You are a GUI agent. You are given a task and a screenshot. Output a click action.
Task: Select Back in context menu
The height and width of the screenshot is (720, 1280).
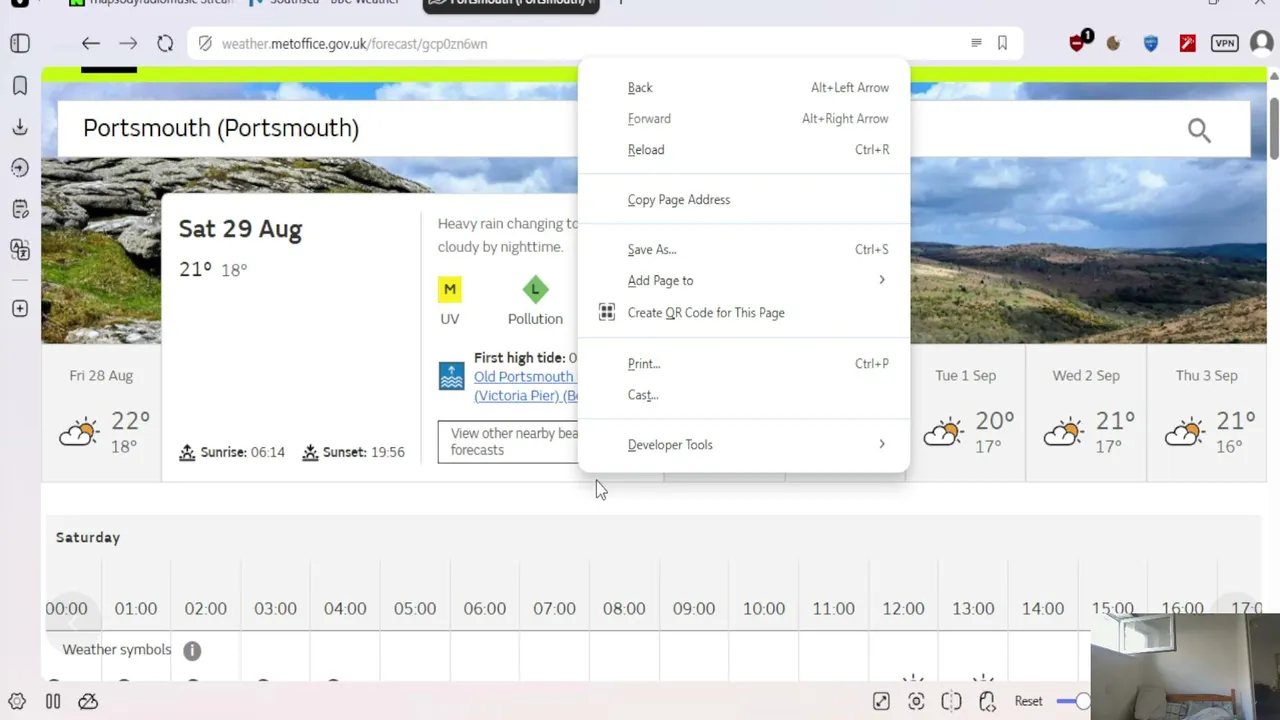coord(744,88)
